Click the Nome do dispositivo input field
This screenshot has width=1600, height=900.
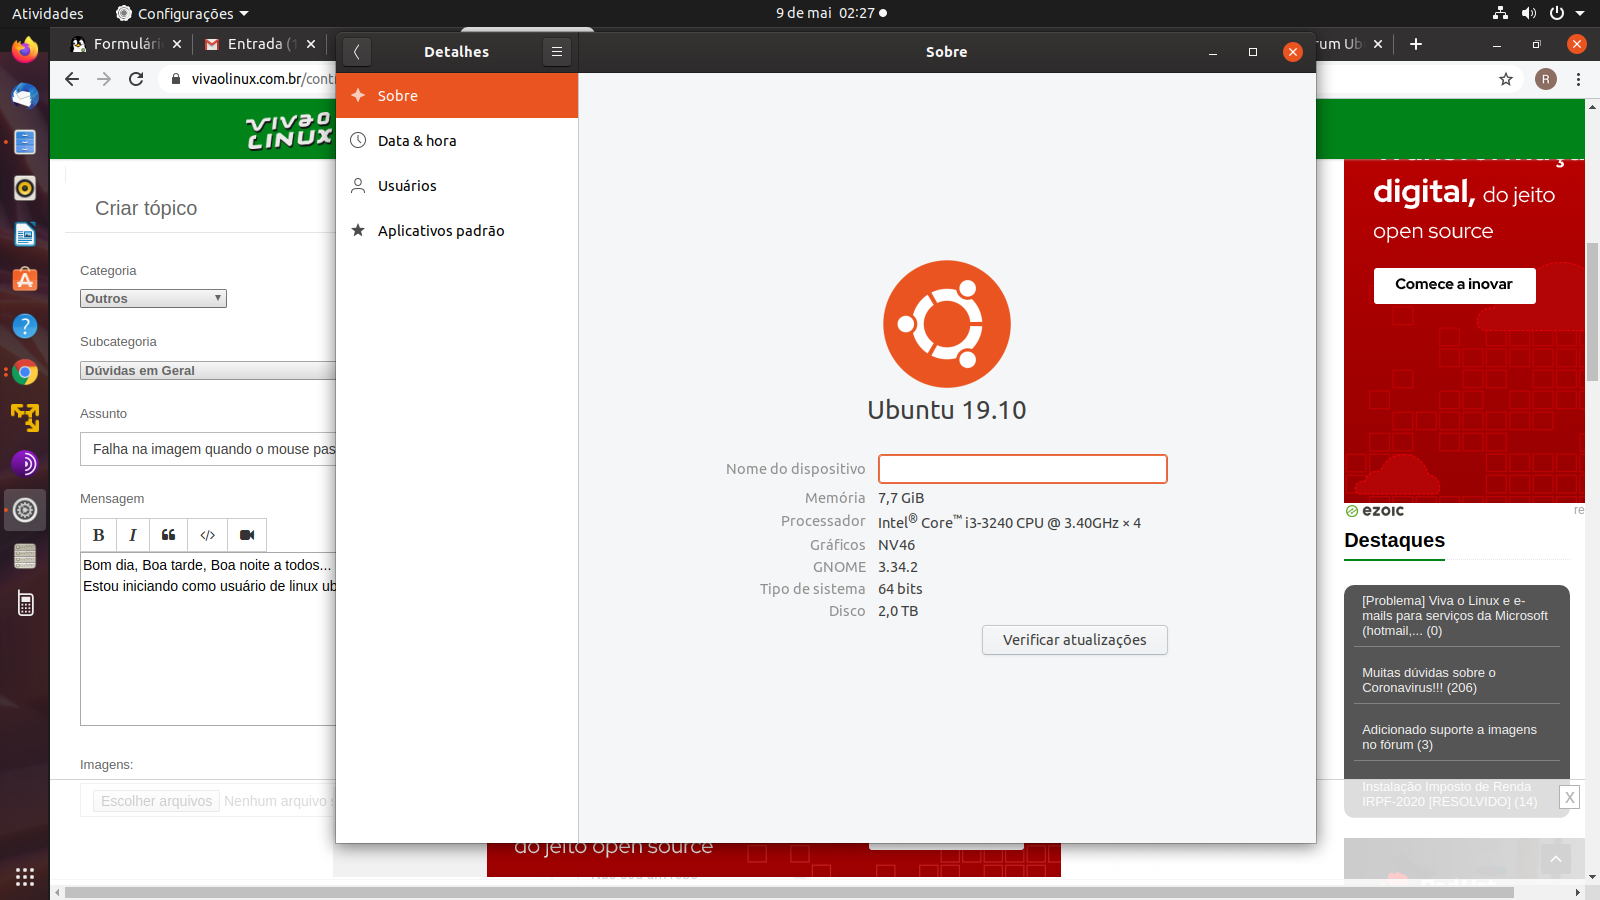(x=1023, y=469)
